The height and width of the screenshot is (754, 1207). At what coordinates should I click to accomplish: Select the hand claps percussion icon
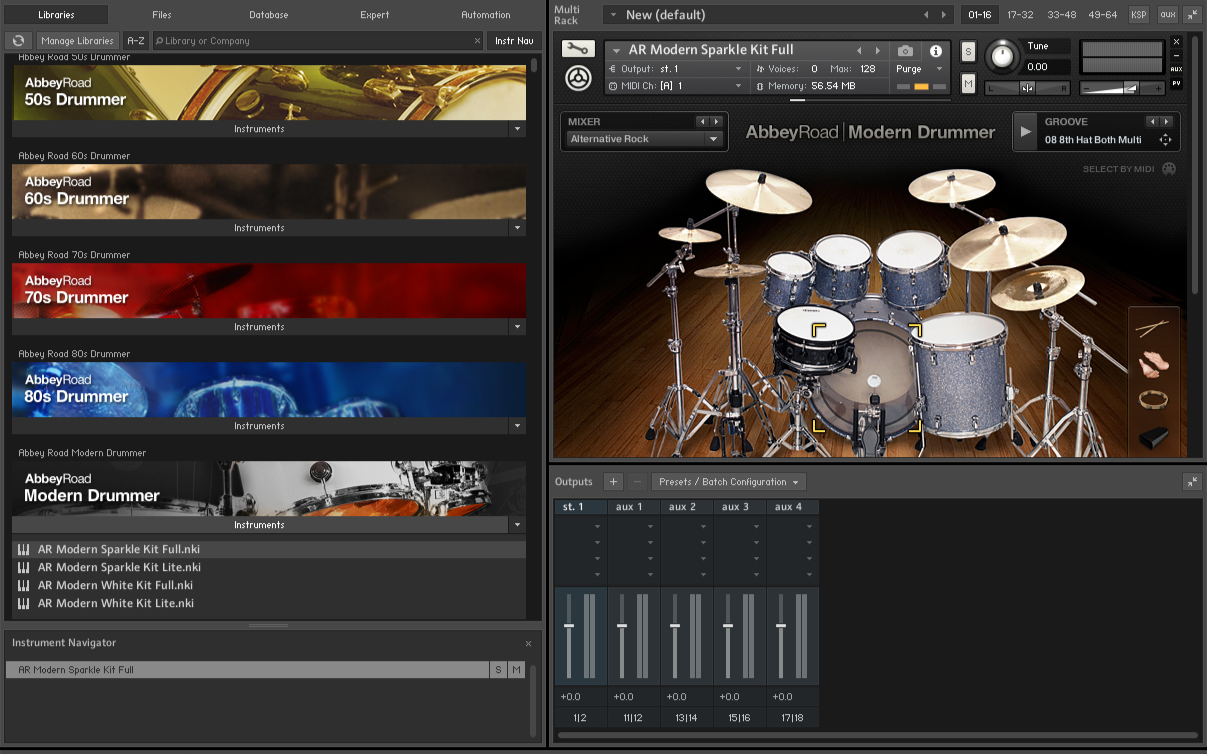tap(1154, 363)
